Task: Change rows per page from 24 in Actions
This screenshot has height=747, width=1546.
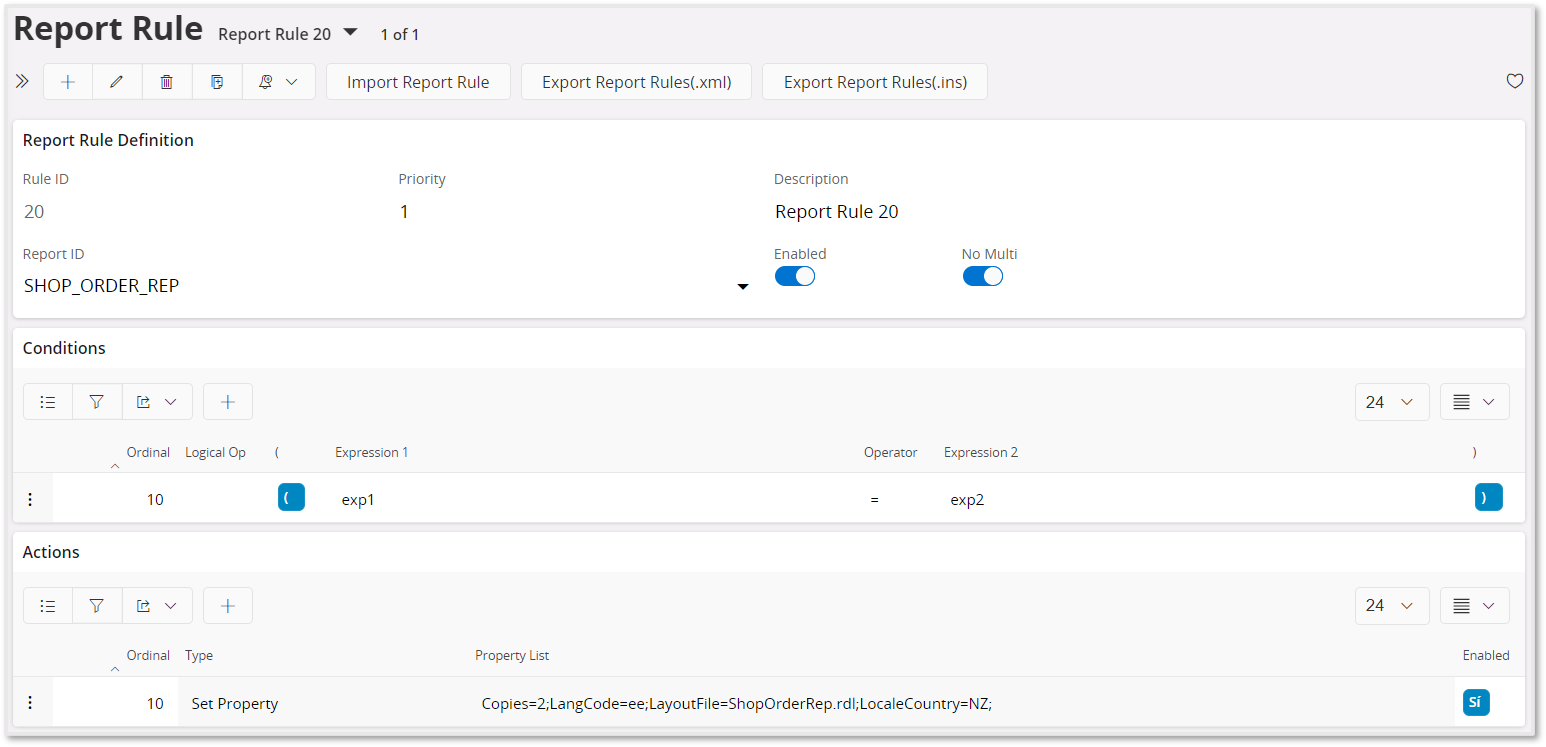Action: 1392,605
